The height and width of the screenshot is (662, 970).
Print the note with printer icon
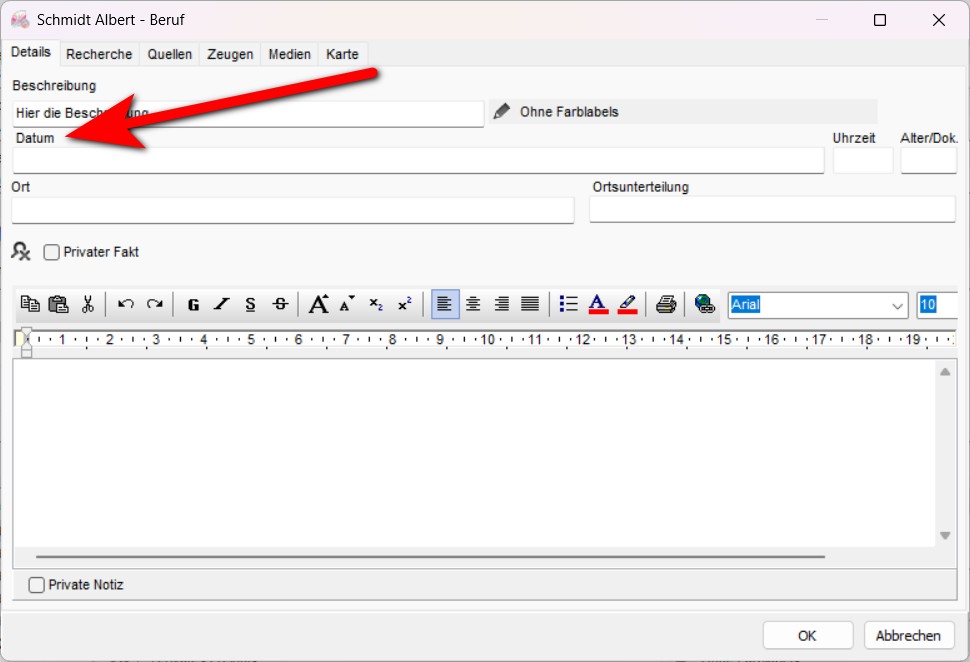(x=666, y=305)
